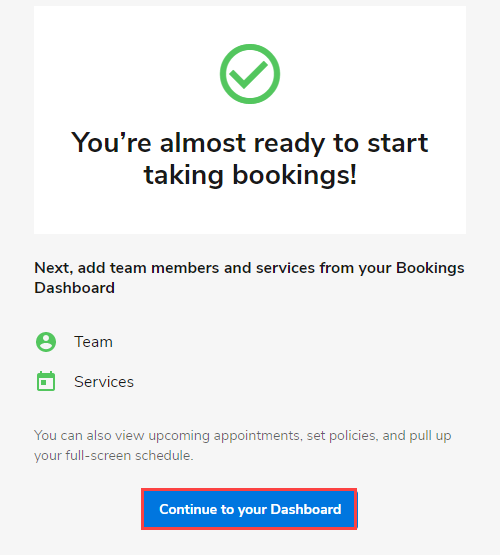Click the bold word "Dashboard" below "Next"

point(74,288)
